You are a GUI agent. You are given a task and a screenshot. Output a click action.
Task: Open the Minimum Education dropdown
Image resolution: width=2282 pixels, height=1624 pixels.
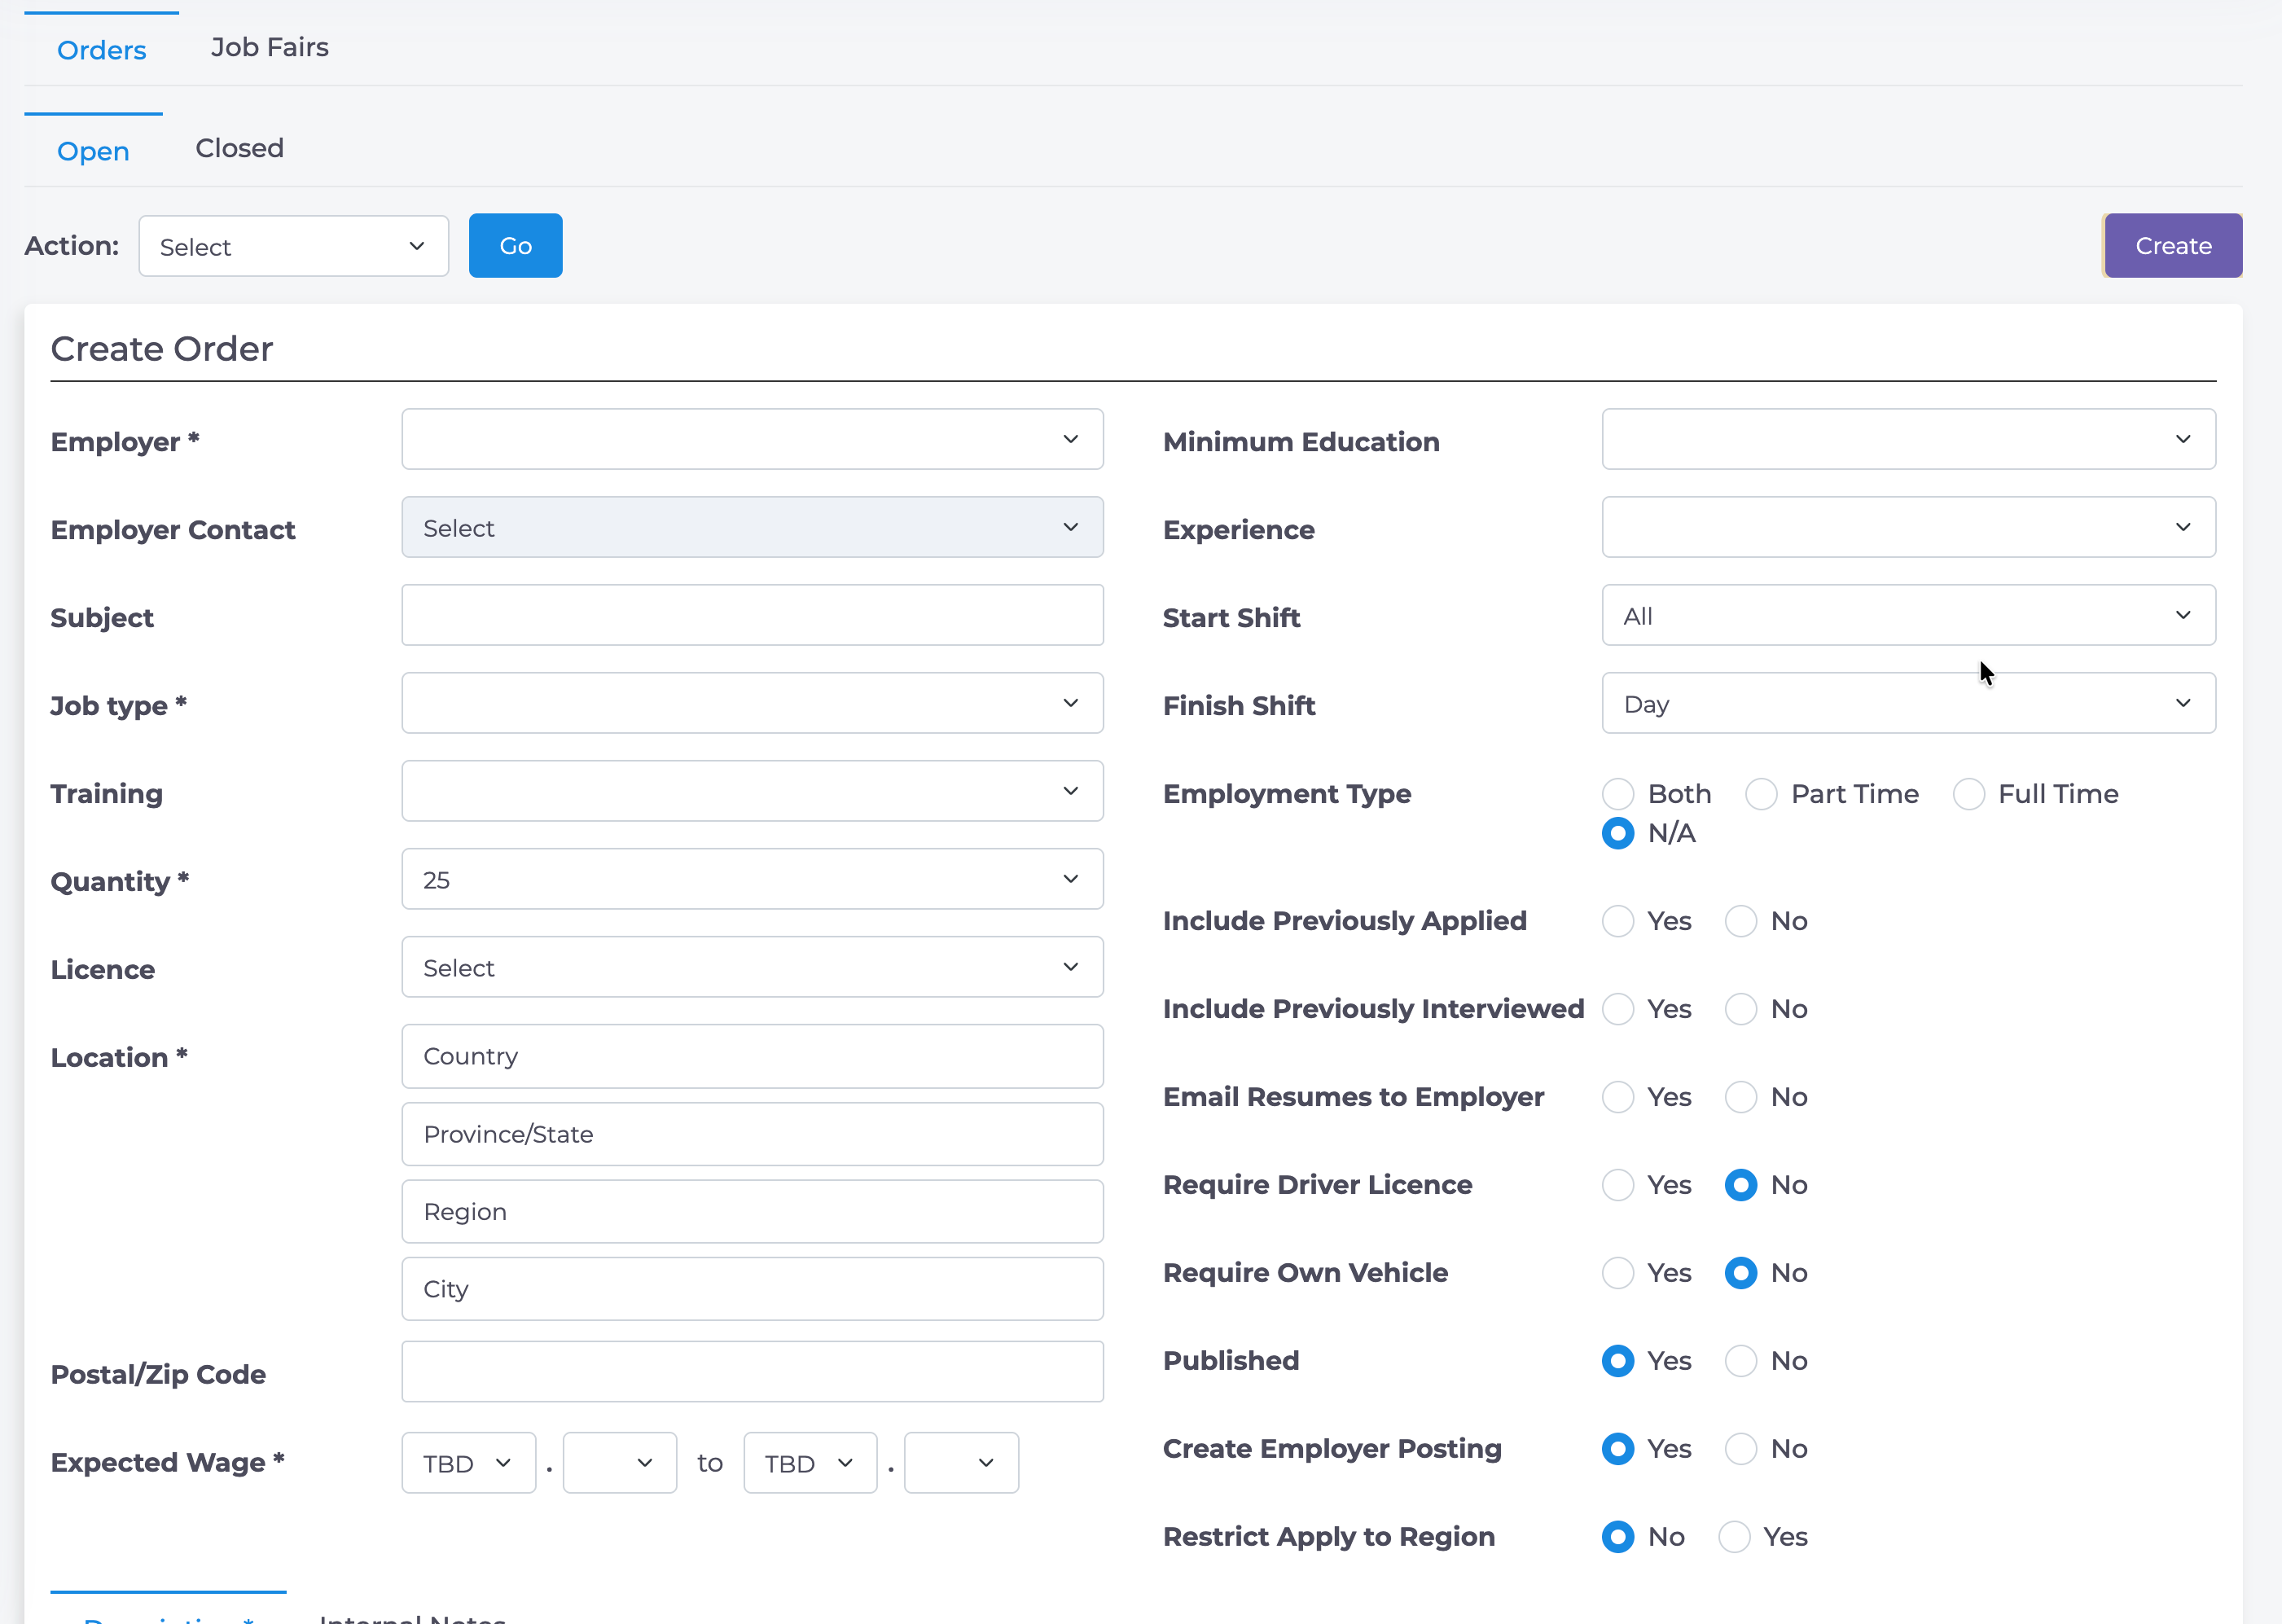(1908, 439)
